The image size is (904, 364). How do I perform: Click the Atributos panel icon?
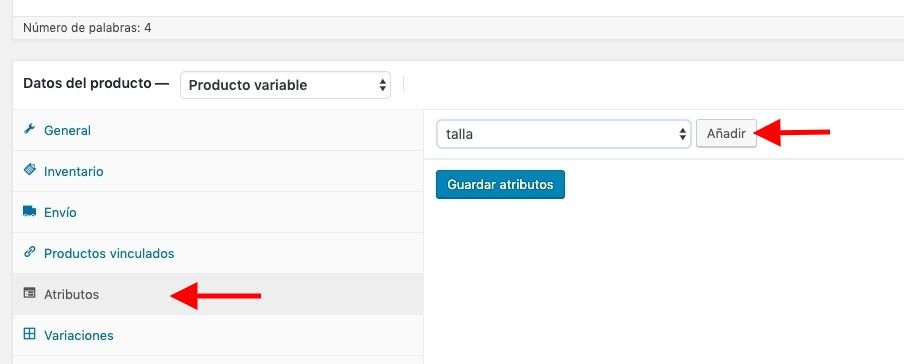pyautogui.click(x=29, y=293)
